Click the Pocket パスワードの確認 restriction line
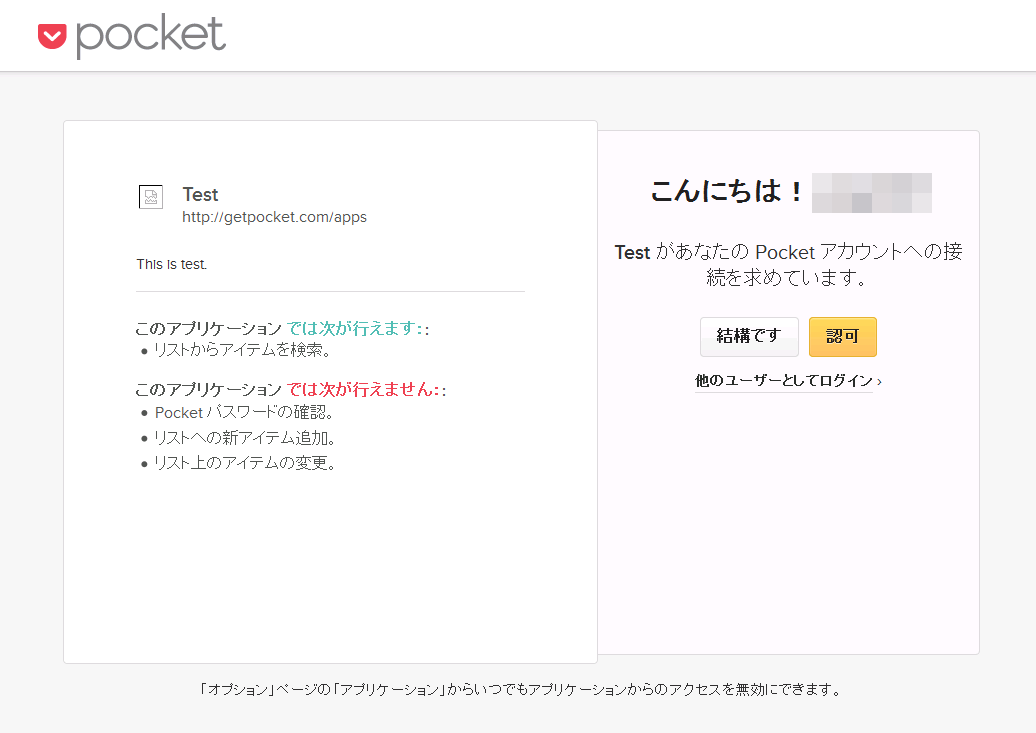The image size is (1036, 733). pyautogui.click(x=244, y=412)
